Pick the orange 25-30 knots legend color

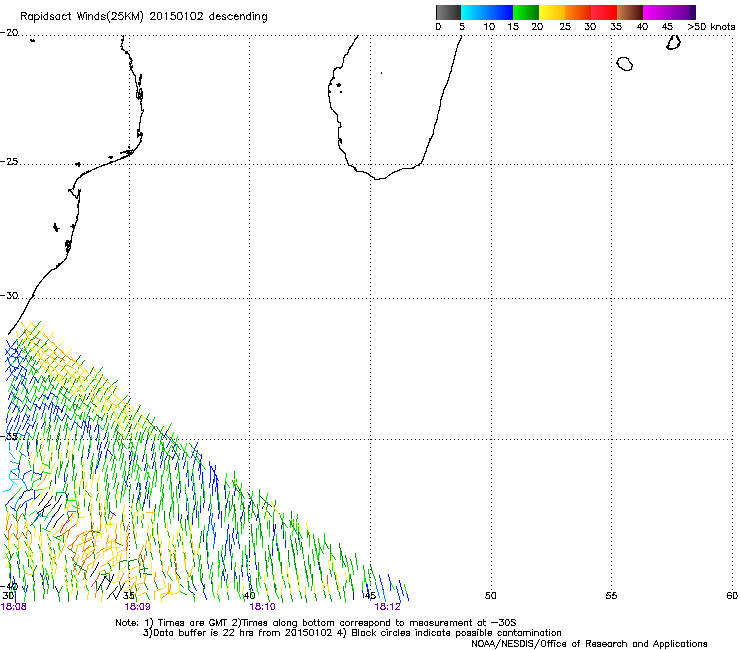pos(578,12)
